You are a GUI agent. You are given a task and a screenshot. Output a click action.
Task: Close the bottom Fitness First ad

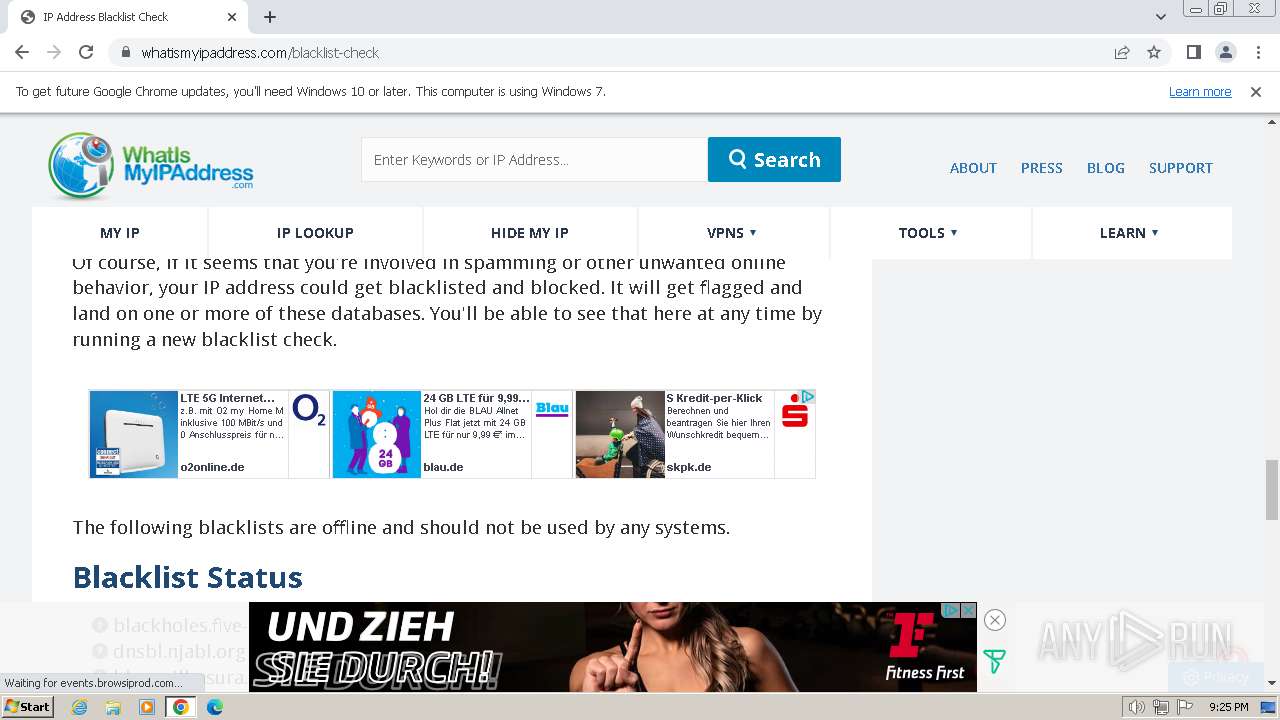(x=994, y=620)
